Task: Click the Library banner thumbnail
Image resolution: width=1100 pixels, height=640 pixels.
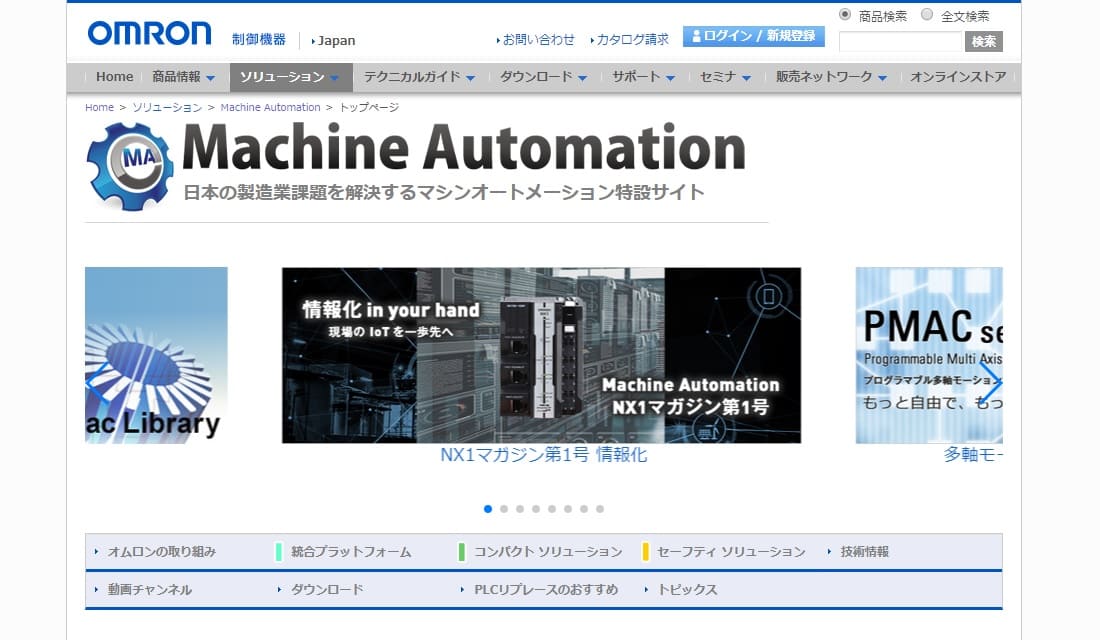Action: click(156, 355)
